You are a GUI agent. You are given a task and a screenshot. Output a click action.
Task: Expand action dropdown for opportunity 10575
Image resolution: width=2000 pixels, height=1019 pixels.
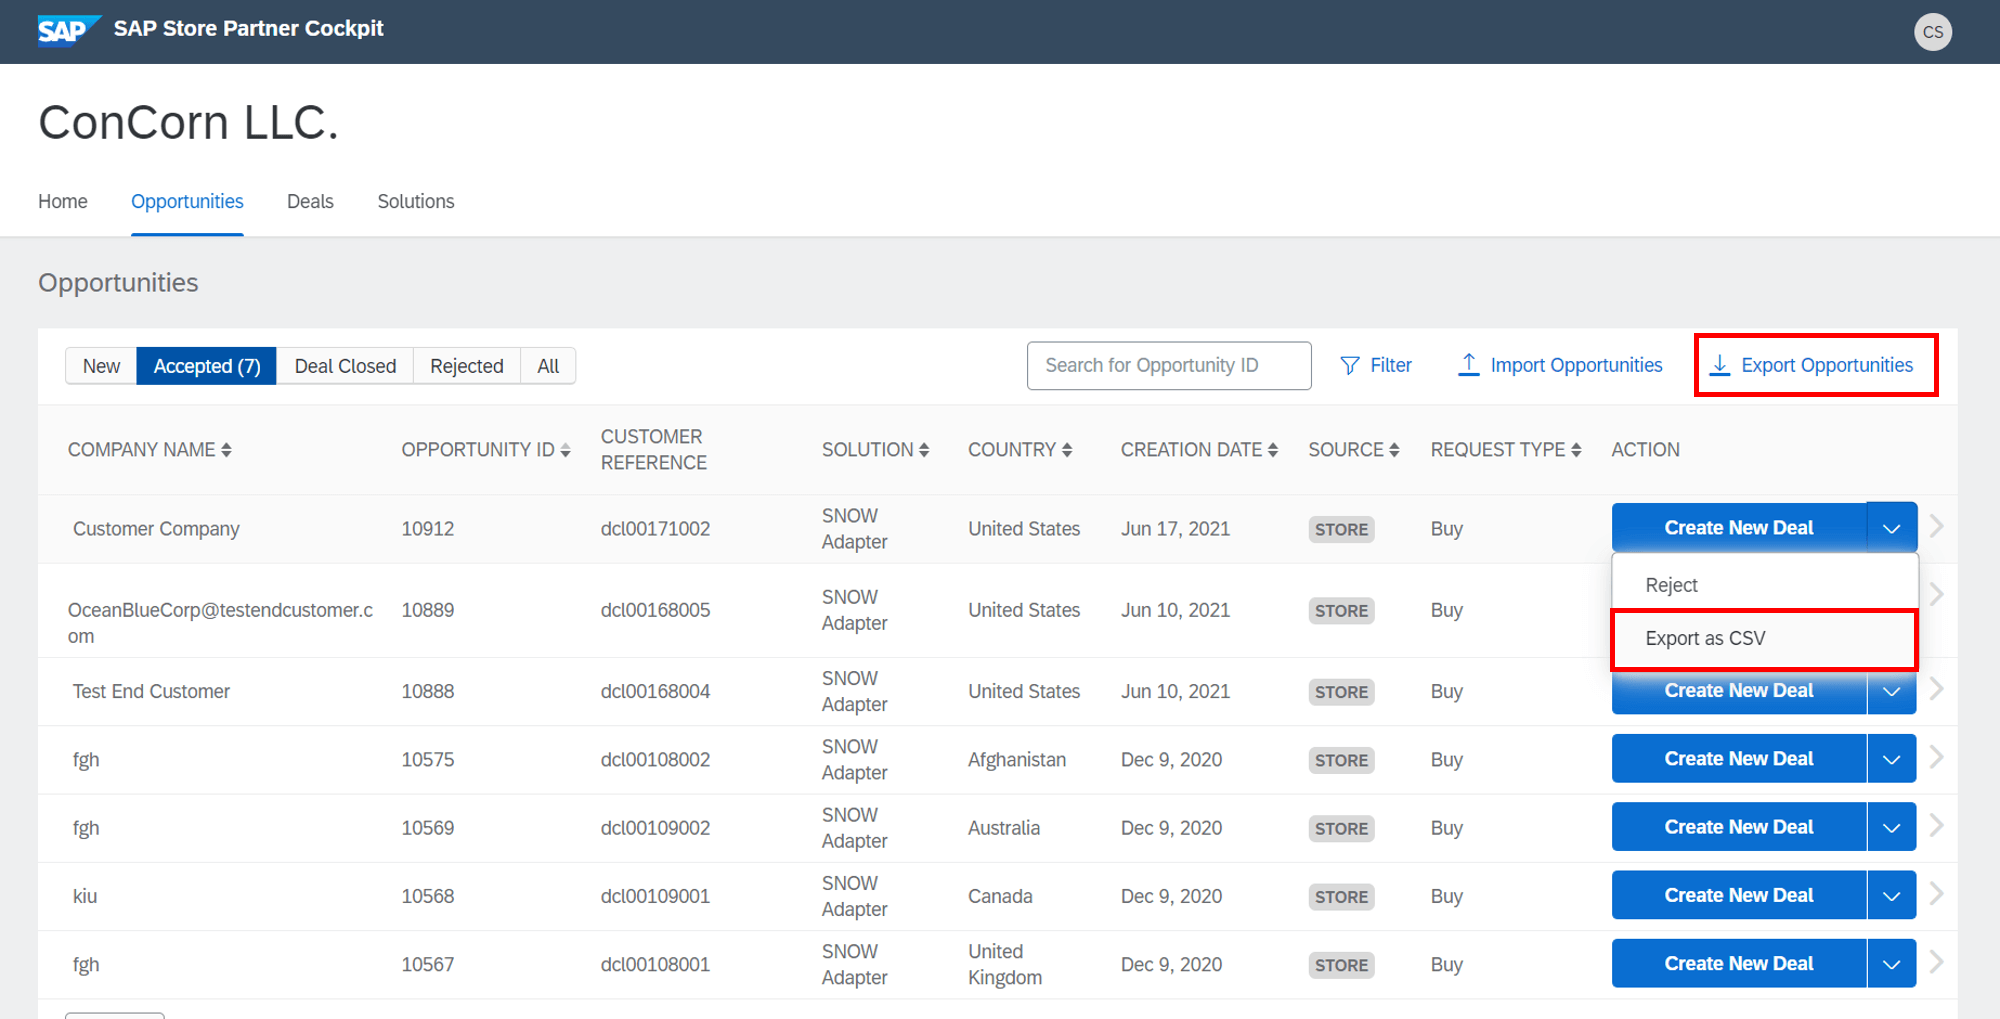click(x=1892, y=759)
